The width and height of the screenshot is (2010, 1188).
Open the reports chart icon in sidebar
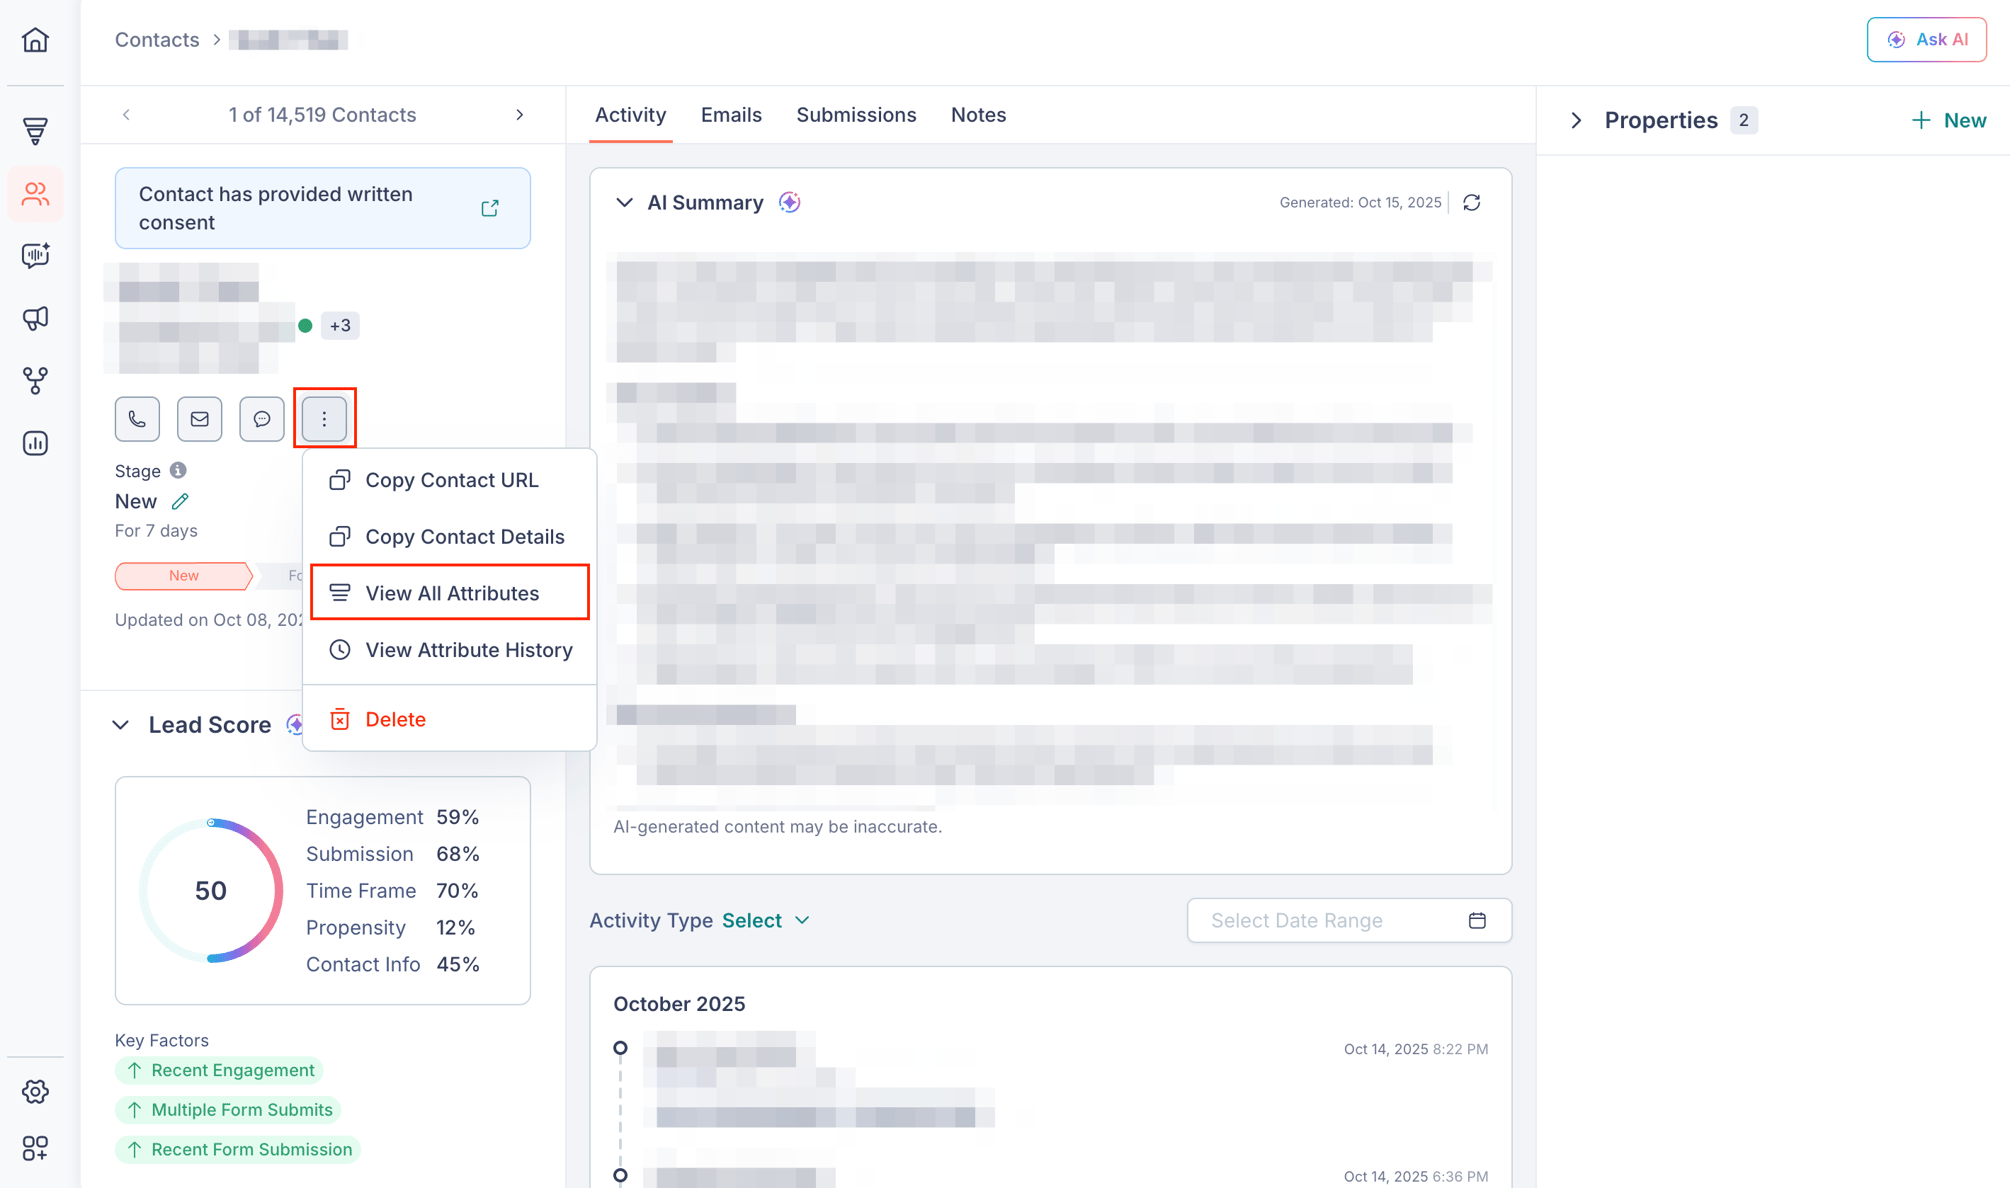(35, 443)
